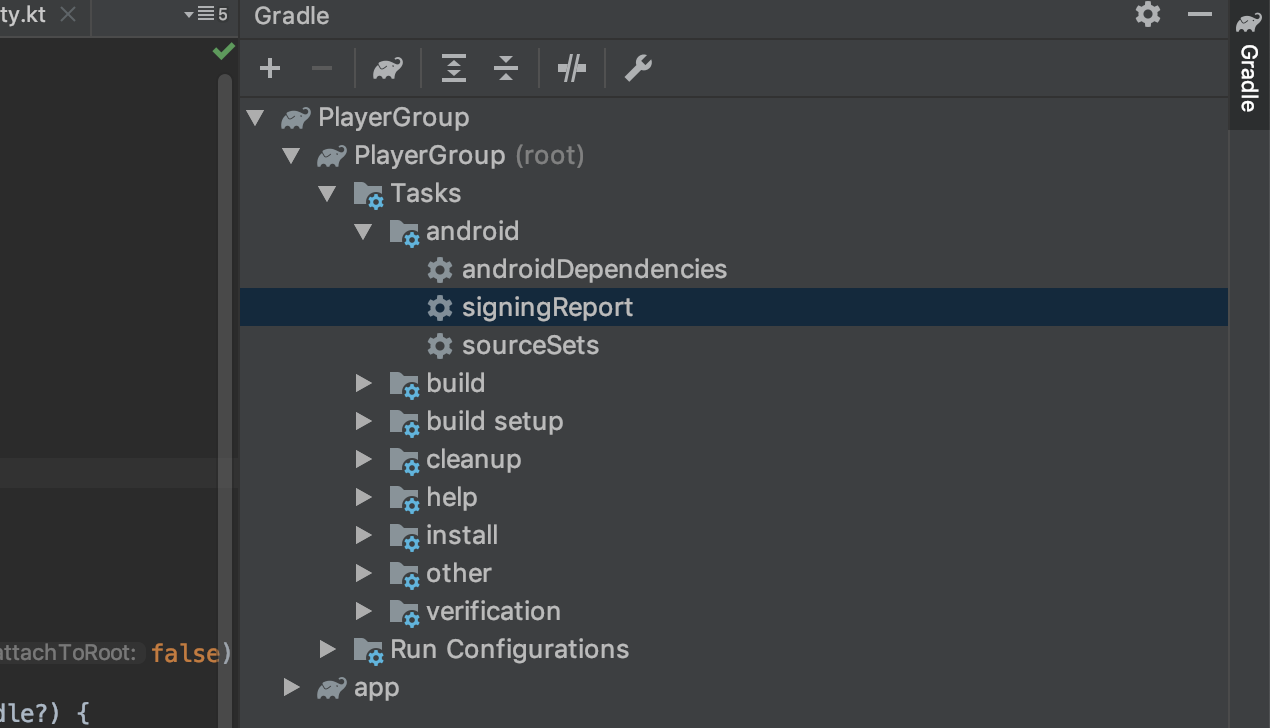The width and height of the screenshot is (1270, 728).
Task: Click the plus icon to link Gradle project
Action: (x=270, y=68)
